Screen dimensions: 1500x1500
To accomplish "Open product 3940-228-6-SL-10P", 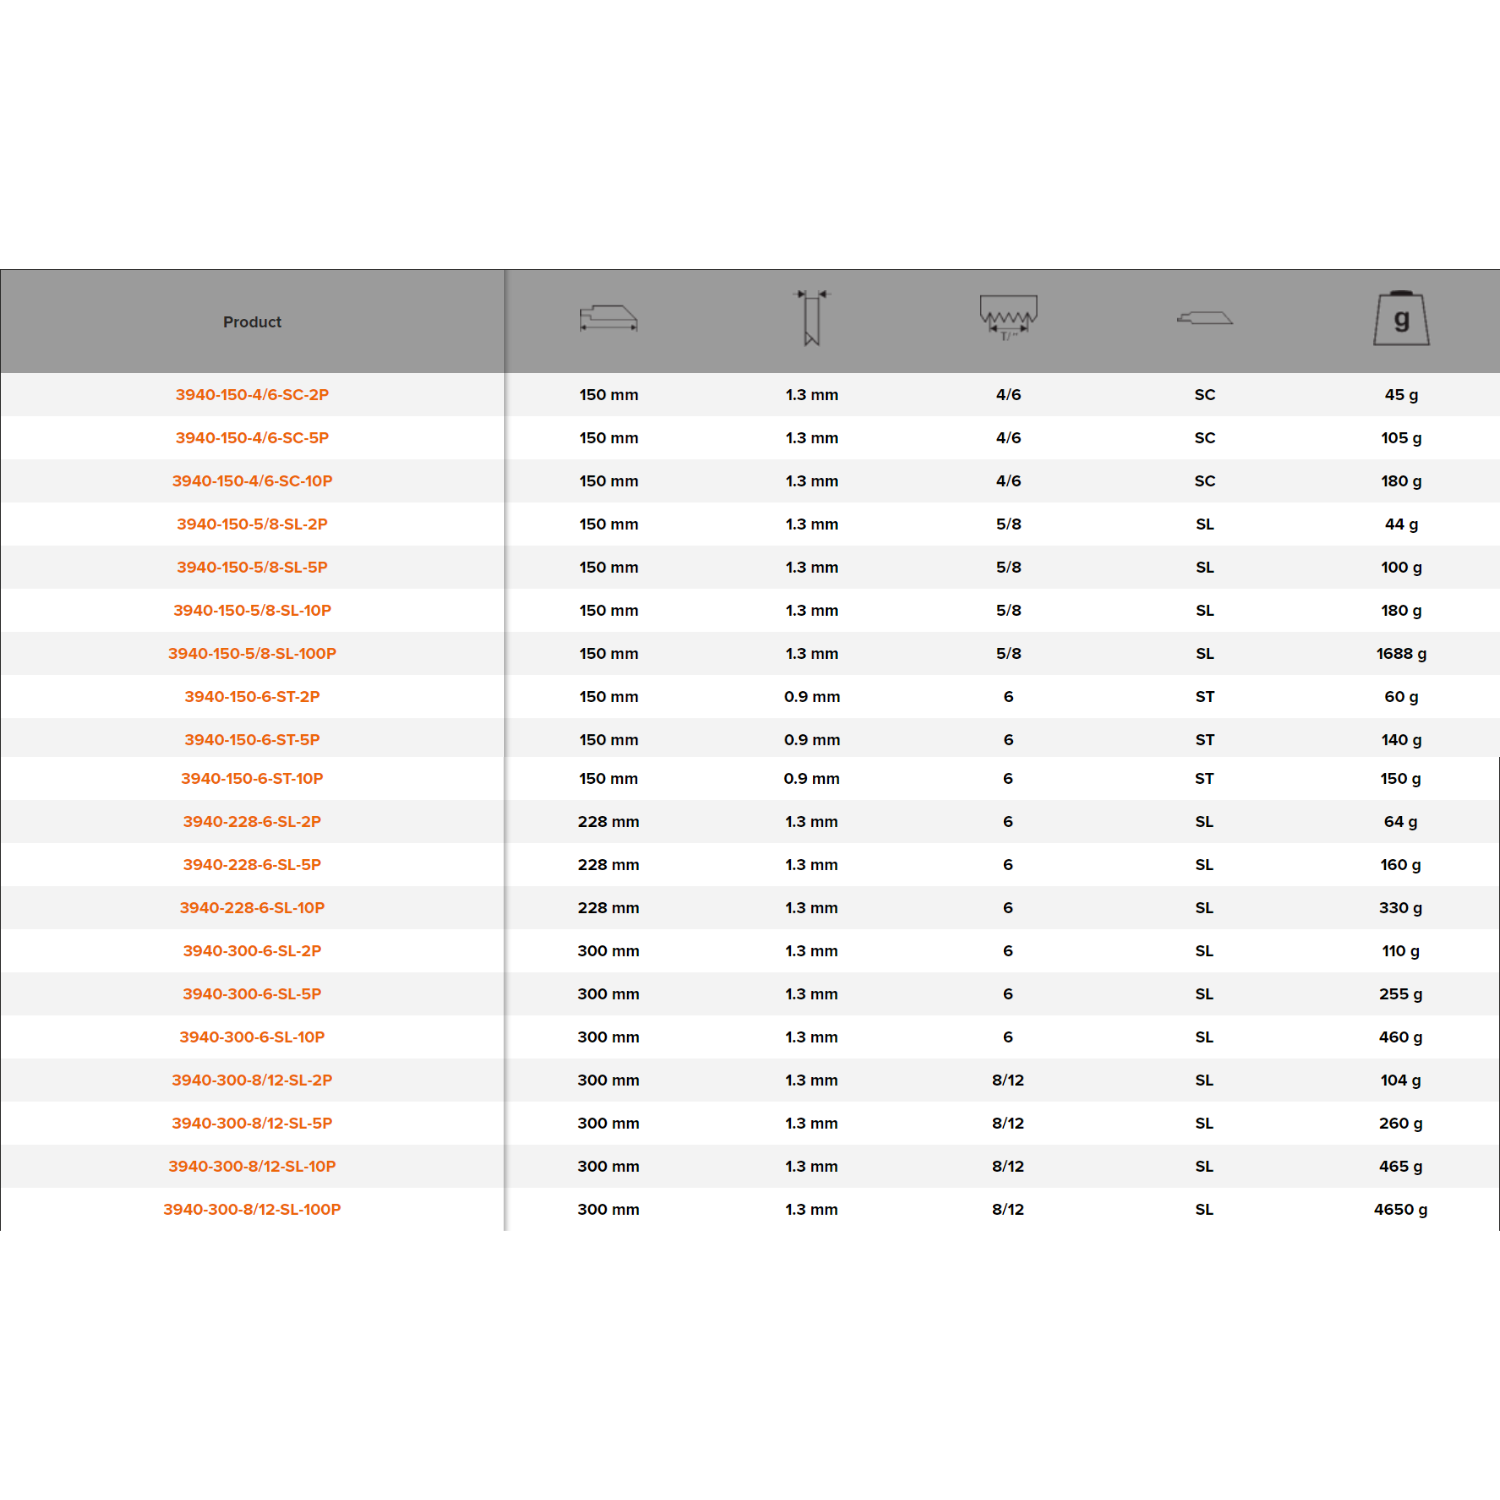I will (x=252, y=908).
